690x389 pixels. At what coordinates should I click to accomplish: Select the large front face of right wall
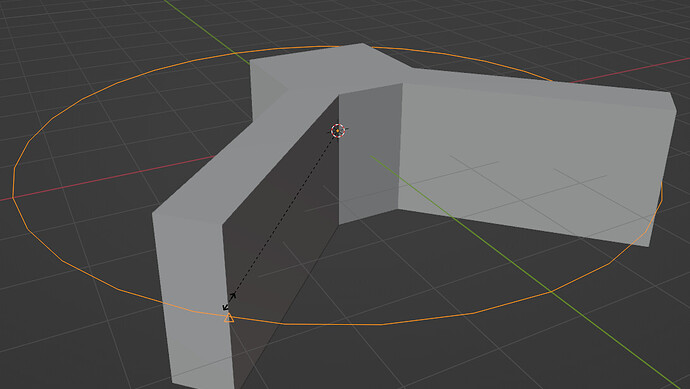[x=532, y=163]
